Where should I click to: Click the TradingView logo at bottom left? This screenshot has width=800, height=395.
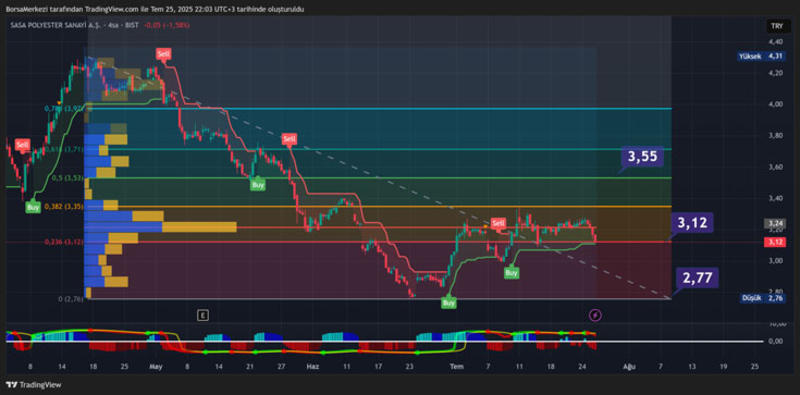[x=33, y=385]
